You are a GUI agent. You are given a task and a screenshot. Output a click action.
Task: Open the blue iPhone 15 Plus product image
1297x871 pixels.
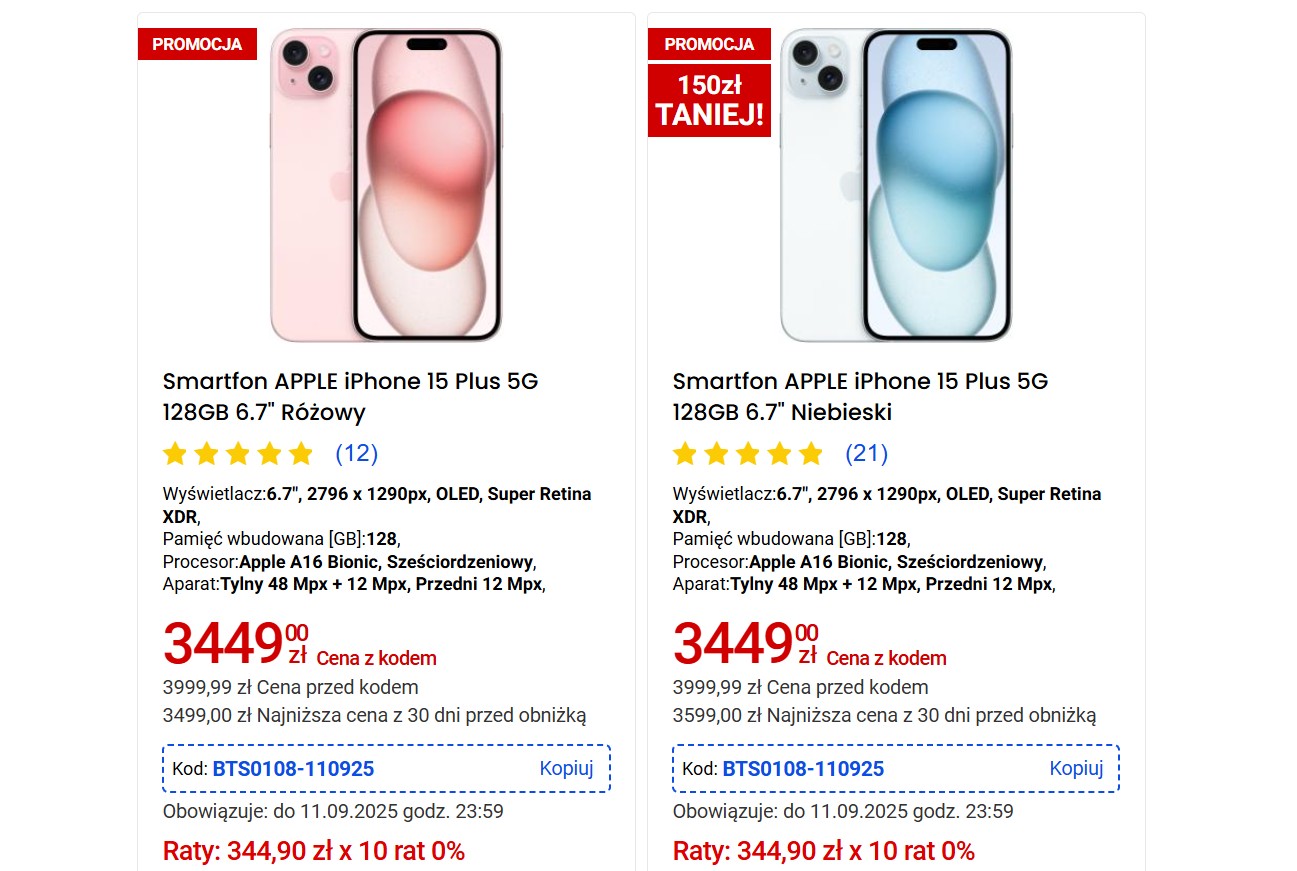(x=896, y=185)
